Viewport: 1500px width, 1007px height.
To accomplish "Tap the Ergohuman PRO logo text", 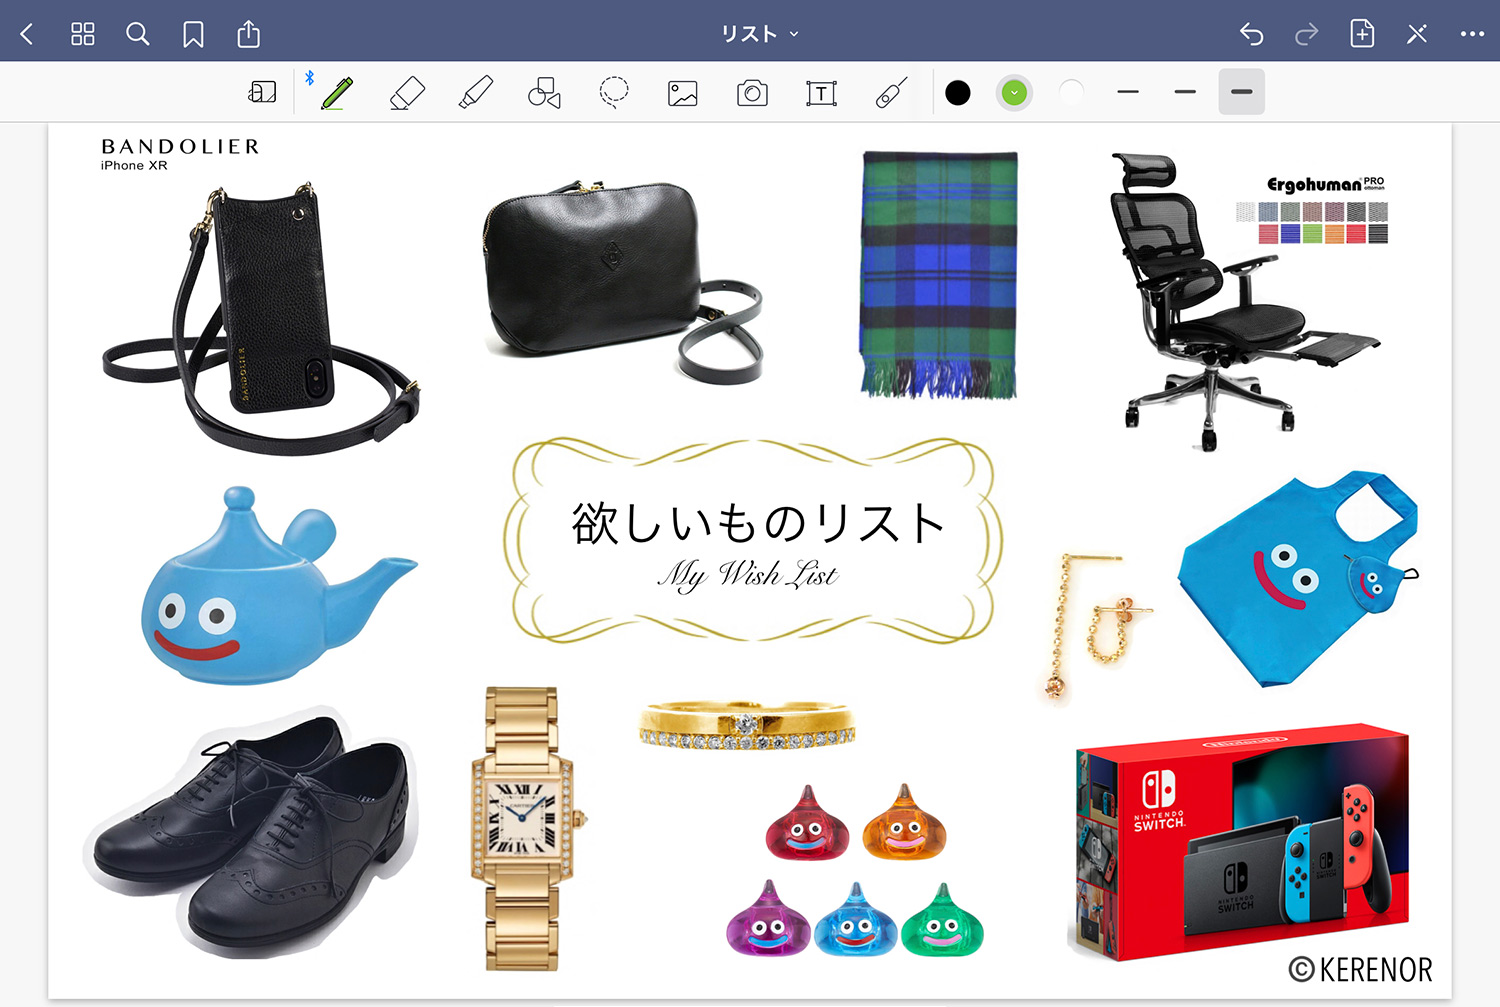I will pyautogui.click(x=1326, y=184).
